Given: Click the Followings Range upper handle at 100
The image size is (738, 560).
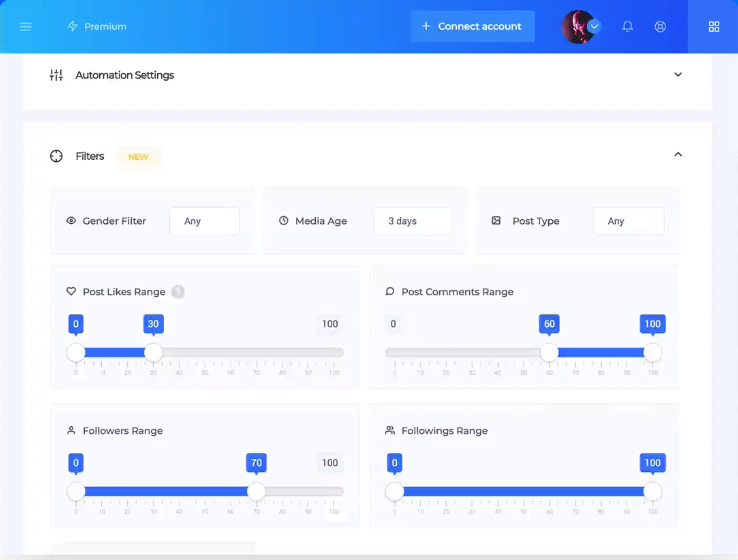Looking at the screenshot, I should [652, 491].
